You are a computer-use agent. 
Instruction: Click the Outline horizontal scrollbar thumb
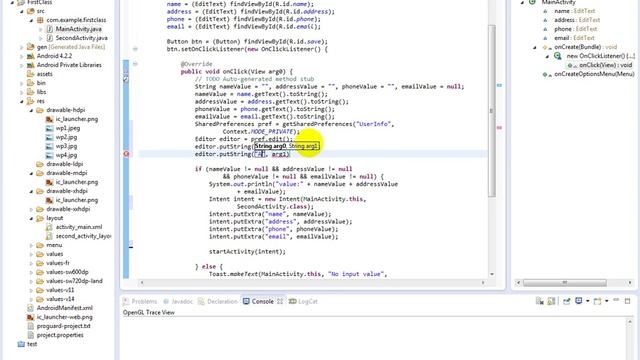pos(565,282)
